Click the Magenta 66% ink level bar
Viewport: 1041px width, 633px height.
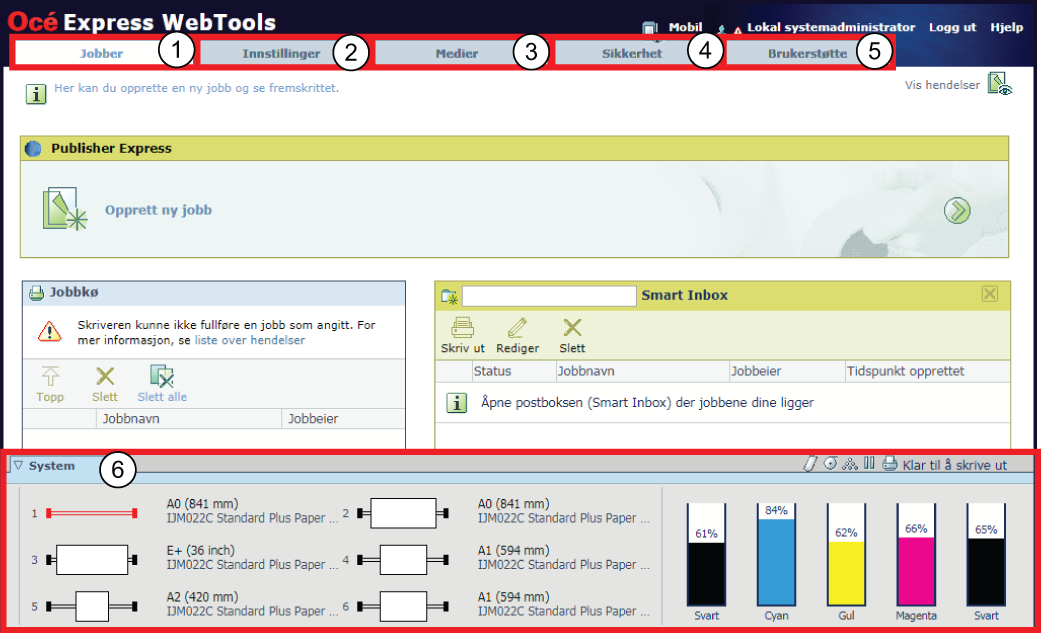point(916,555)
